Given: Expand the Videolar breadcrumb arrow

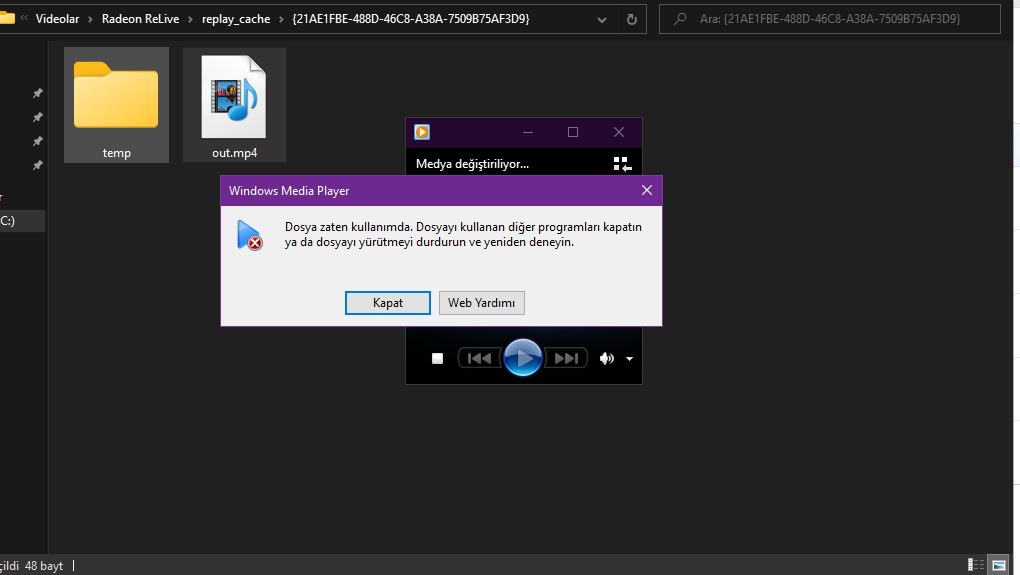Looking at the screenshot, I should click(x=90, y=20).
